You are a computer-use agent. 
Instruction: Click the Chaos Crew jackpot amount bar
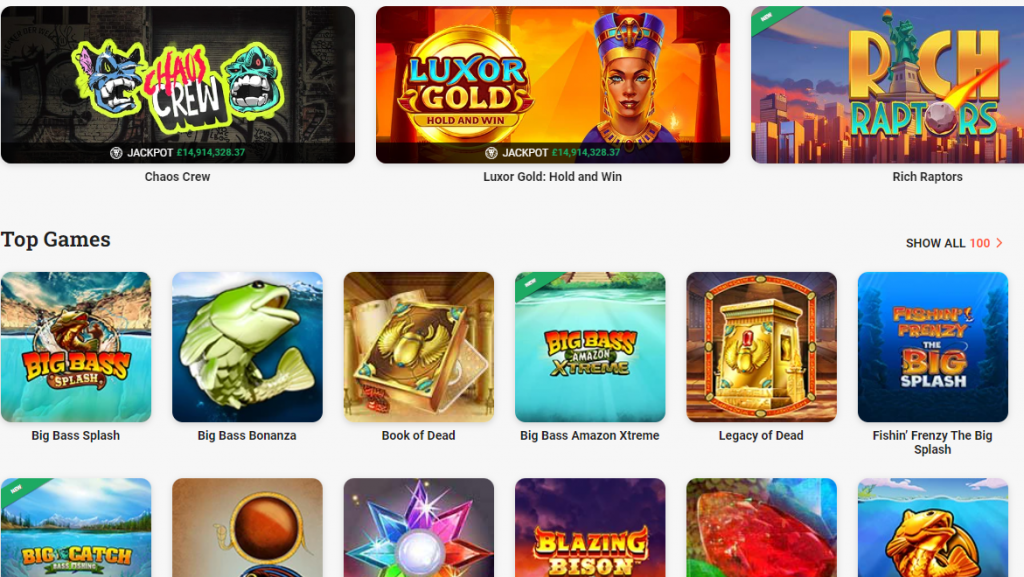coord(178,153)
